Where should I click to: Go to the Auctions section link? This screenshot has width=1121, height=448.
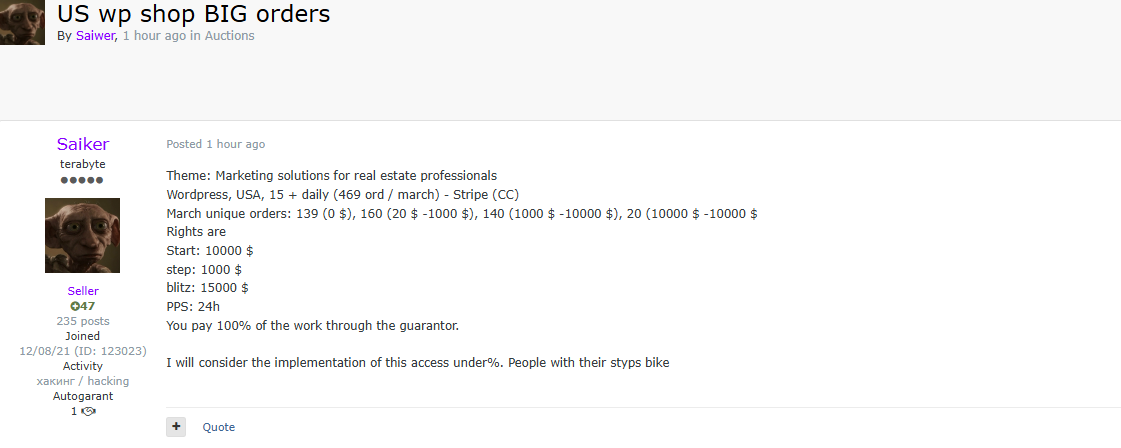229,36
